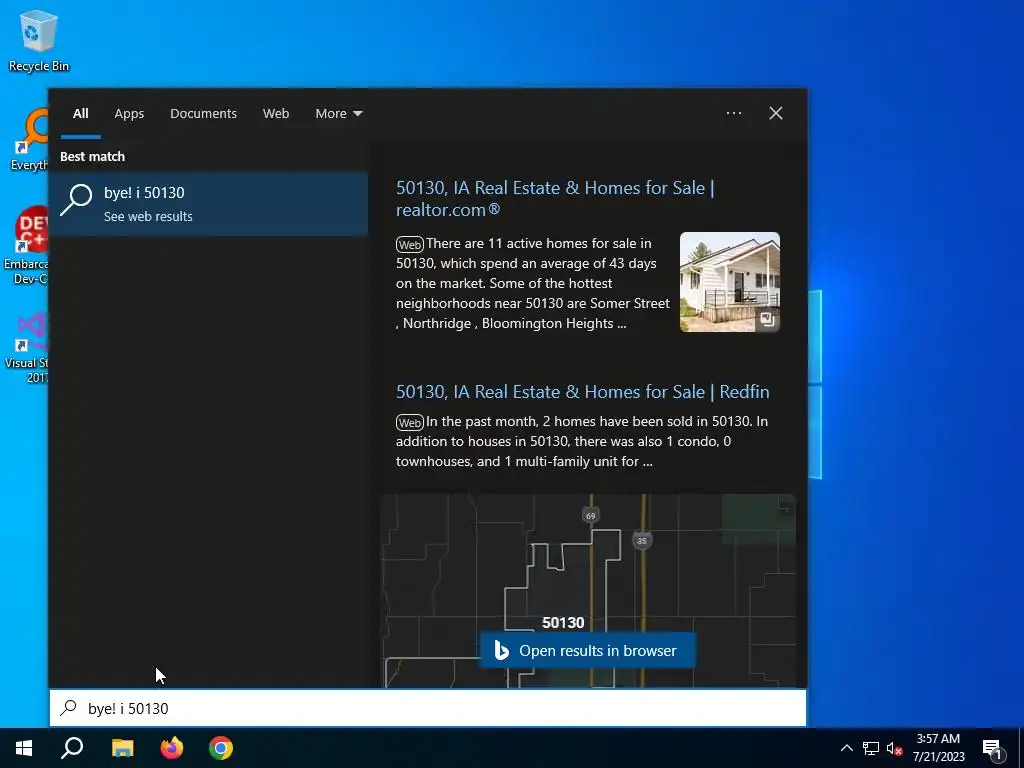Click Open results in browser button
This screenshot has height=768, width=1024.
point(588,650)
